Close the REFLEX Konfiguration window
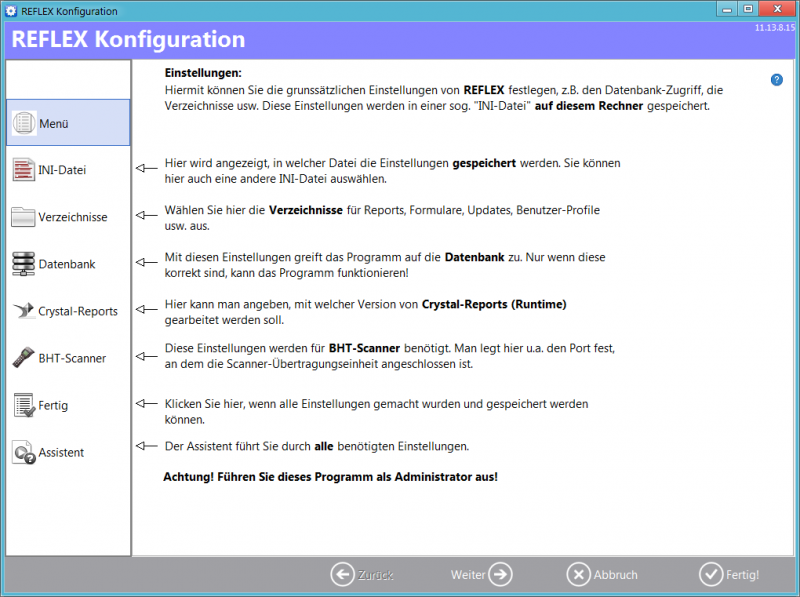The width and height of the screenshot is (800, 597). point(777,9)
